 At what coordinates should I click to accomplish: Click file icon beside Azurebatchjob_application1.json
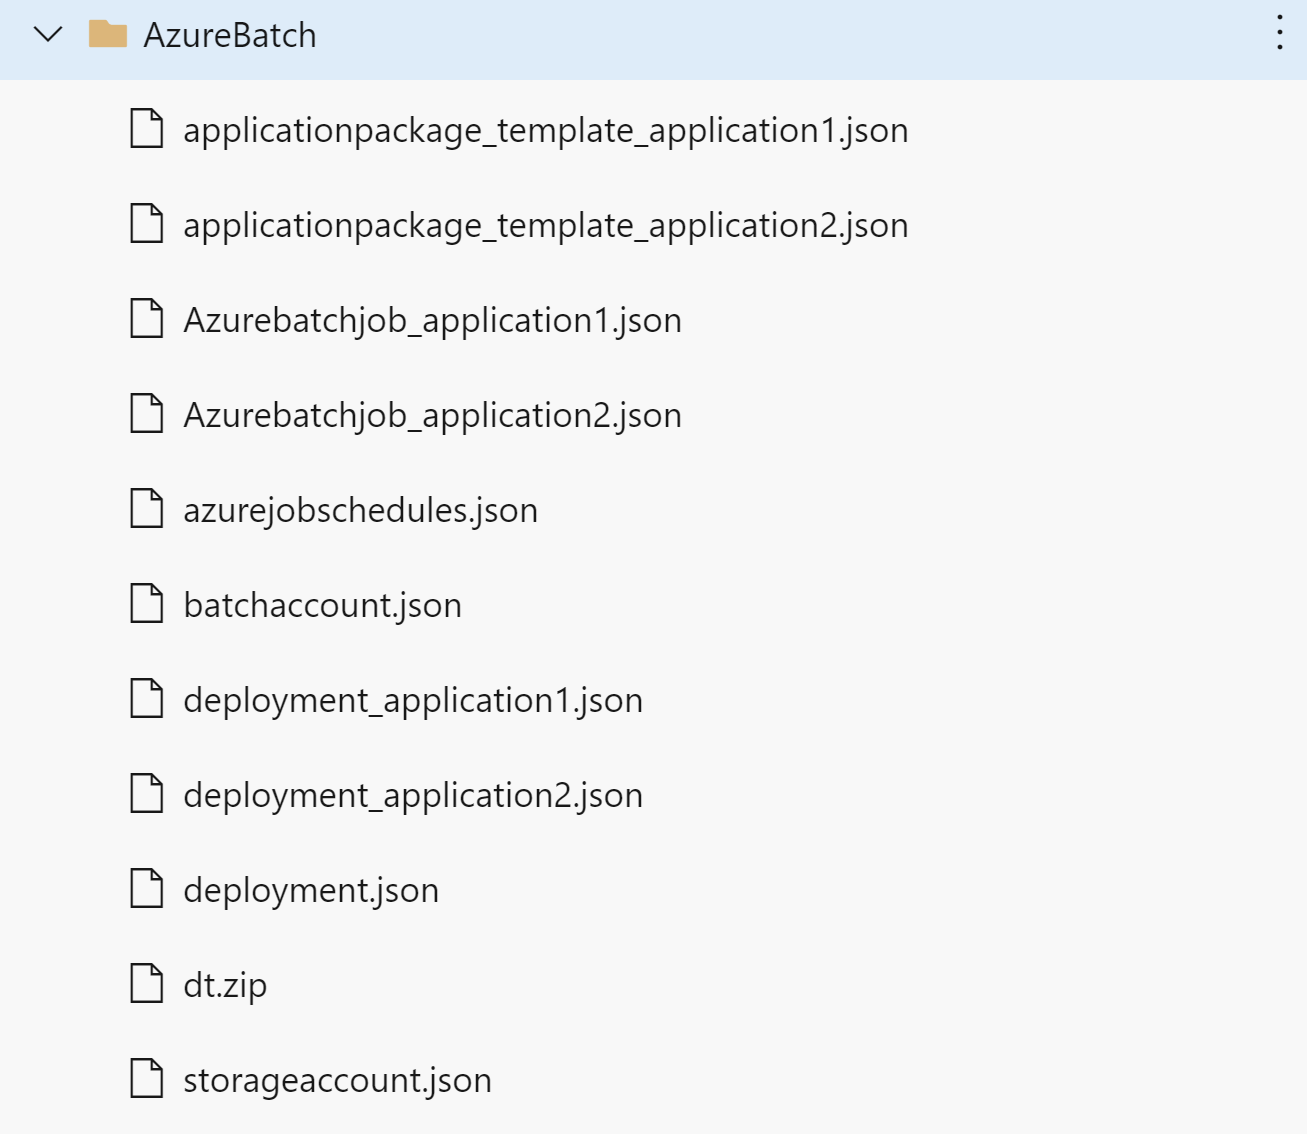pyautogui.click(x=147, y=318)
